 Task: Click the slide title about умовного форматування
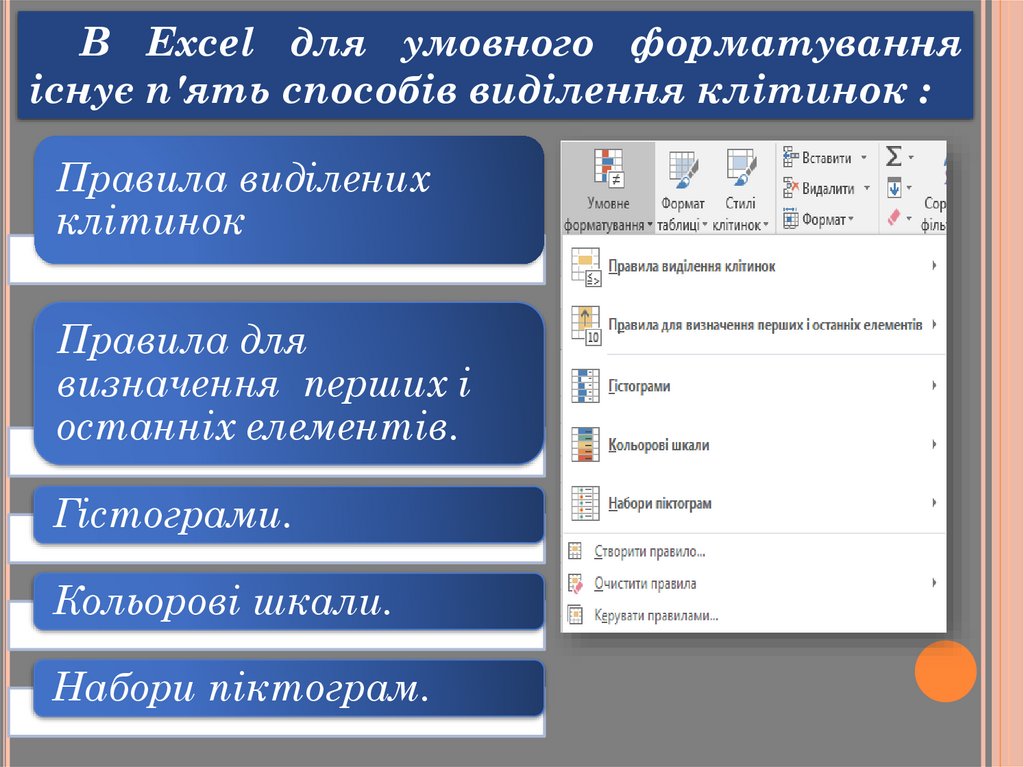495,65
